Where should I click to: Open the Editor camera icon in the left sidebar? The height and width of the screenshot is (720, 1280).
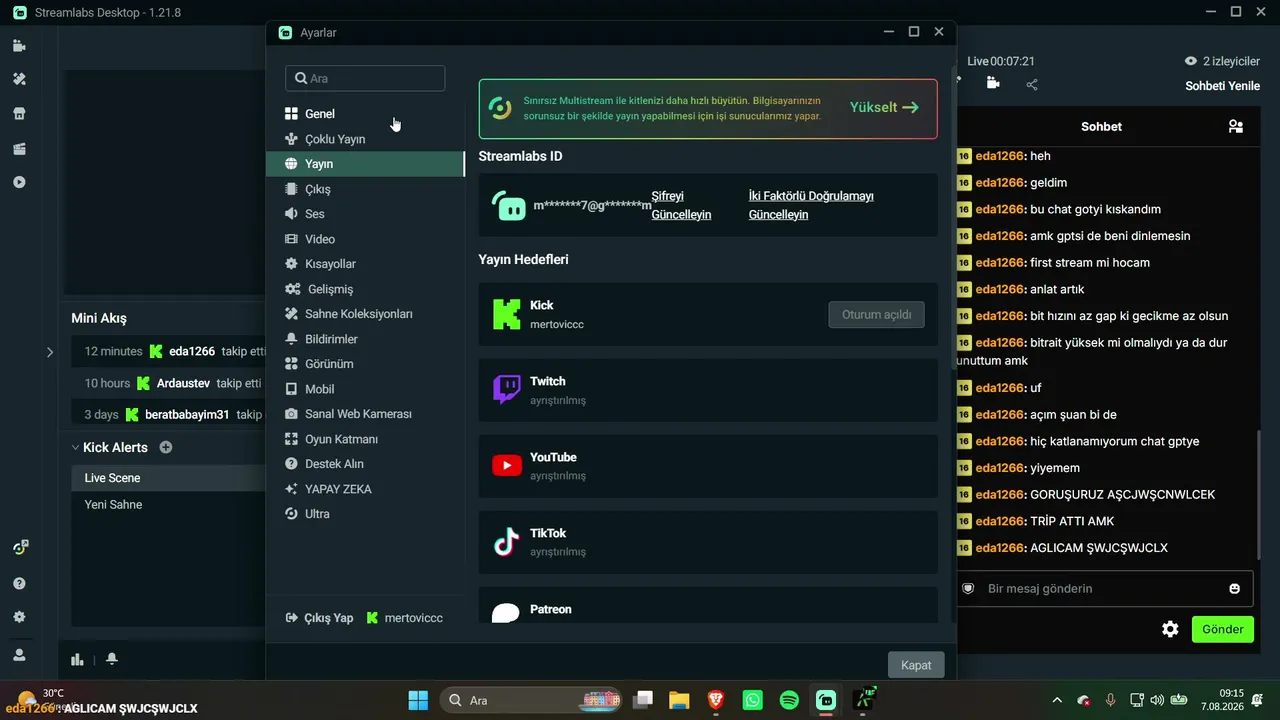coord(19,46)
